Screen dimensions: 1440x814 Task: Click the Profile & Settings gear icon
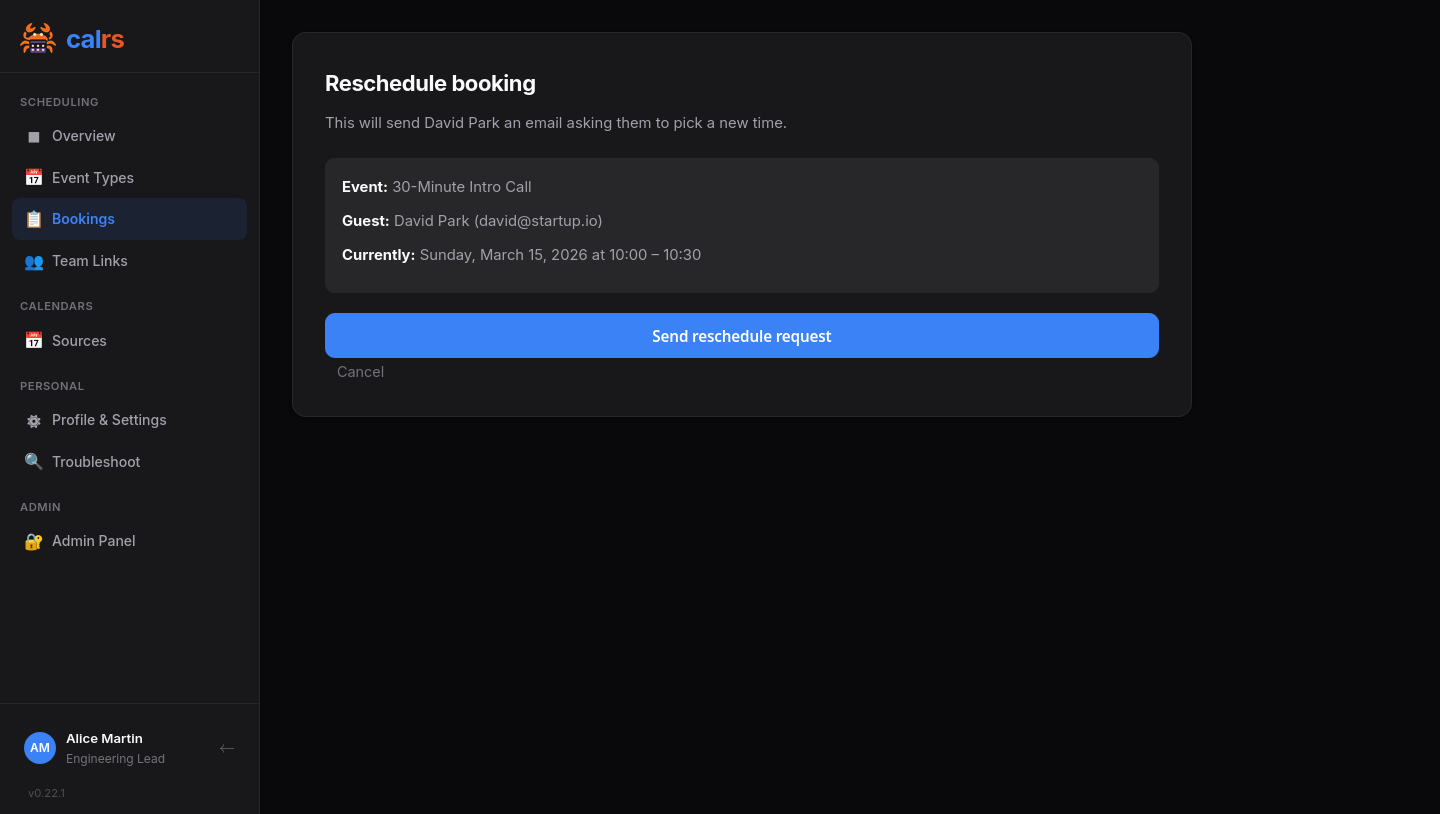[34, 420]
